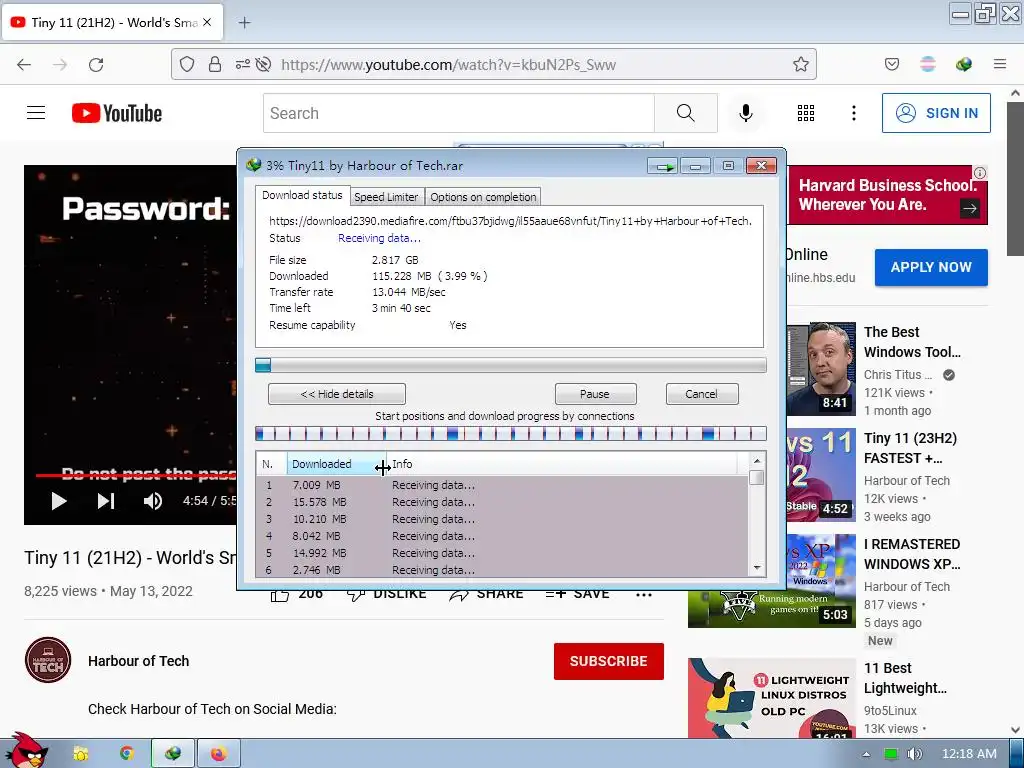Click the taskbar clock 12:18 AM
Screen dimensions: 1024x768
coord(969,754)
